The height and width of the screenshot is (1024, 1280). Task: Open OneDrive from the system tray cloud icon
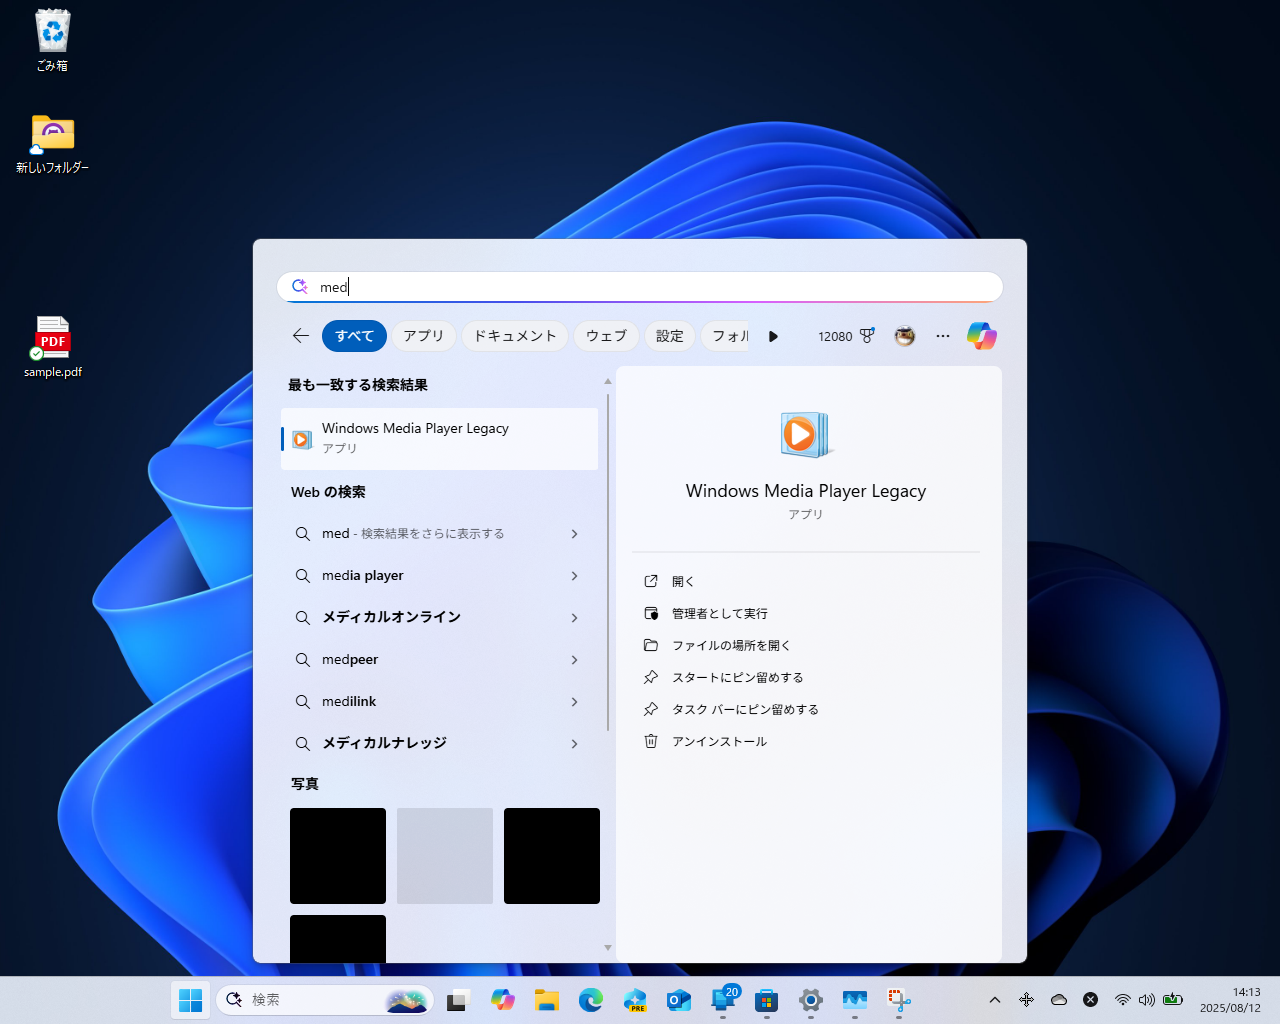(x=1059, y=999)
